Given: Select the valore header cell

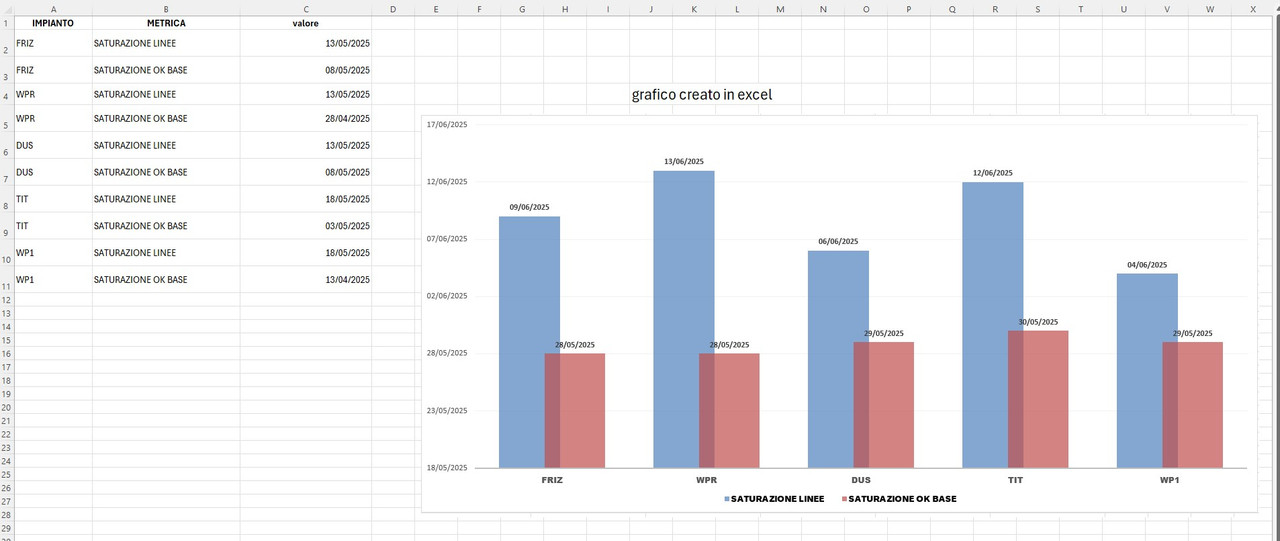Looking at the screenshot, I should coord(306,22).
